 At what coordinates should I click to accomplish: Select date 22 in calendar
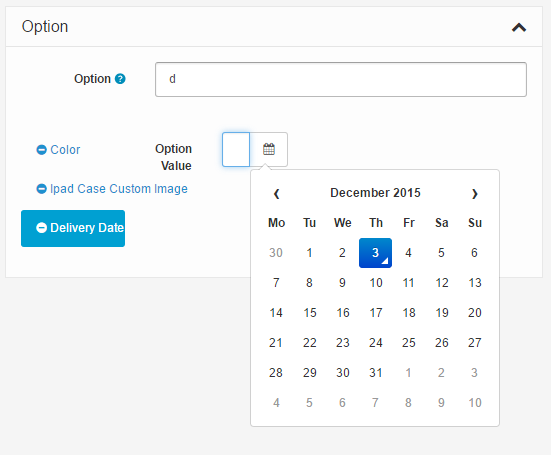click(309, 343)
